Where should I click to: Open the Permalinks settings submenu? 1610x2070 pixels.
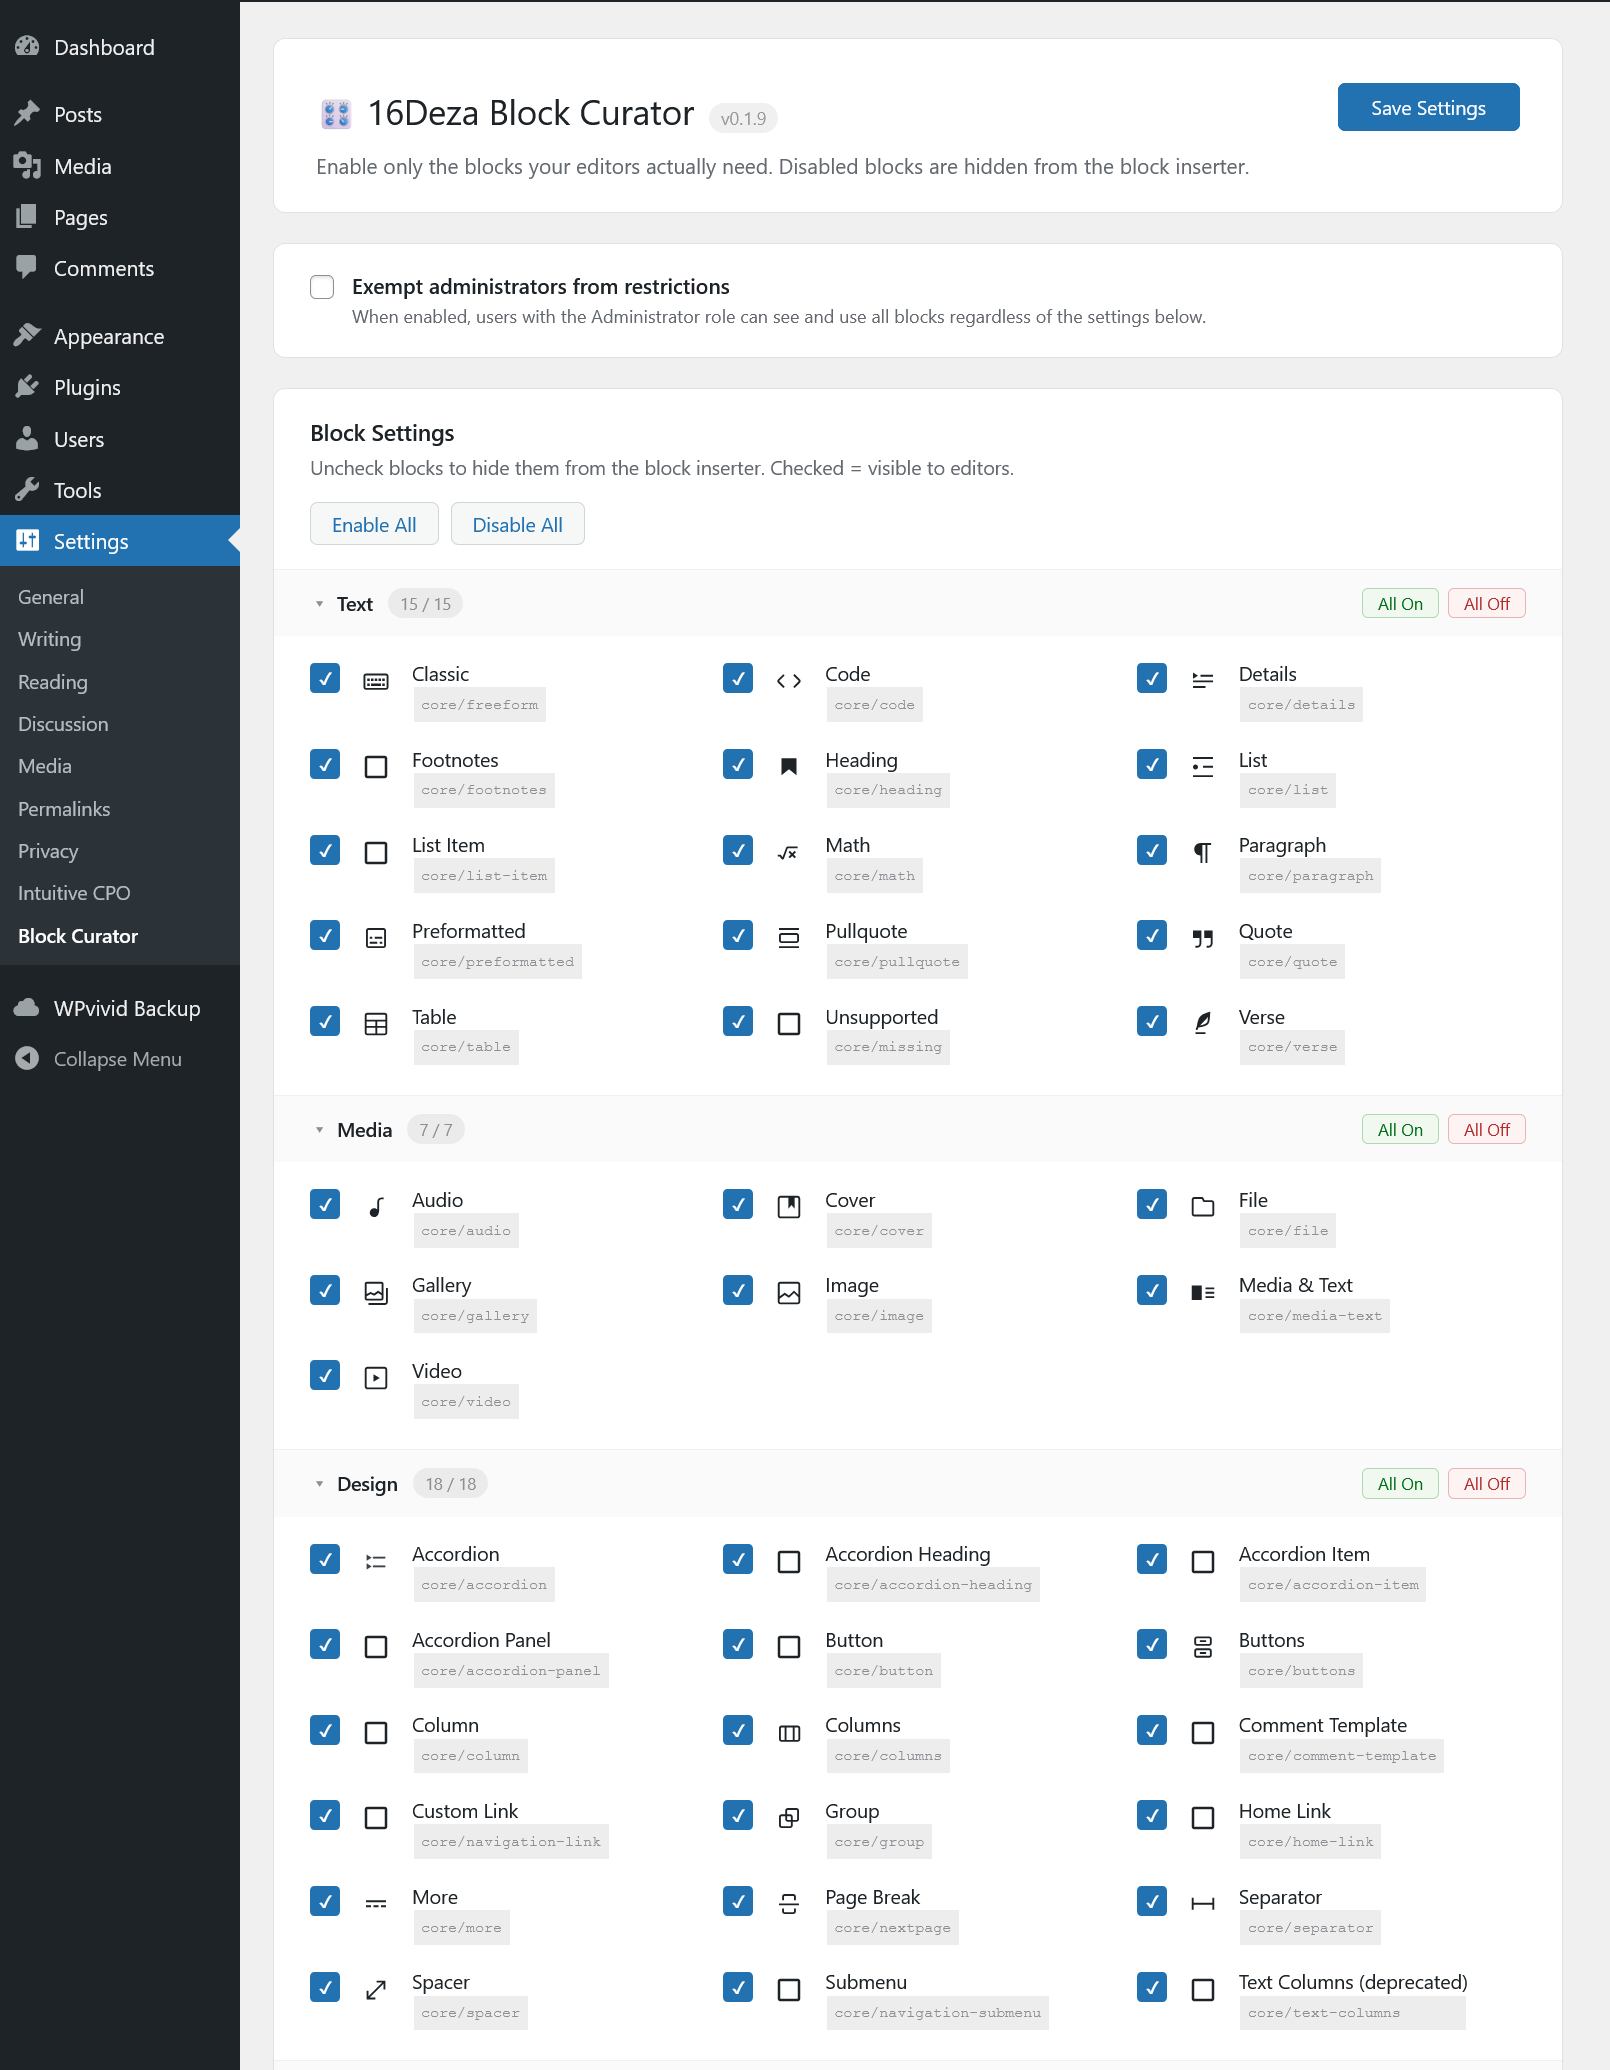pos(64,809)
